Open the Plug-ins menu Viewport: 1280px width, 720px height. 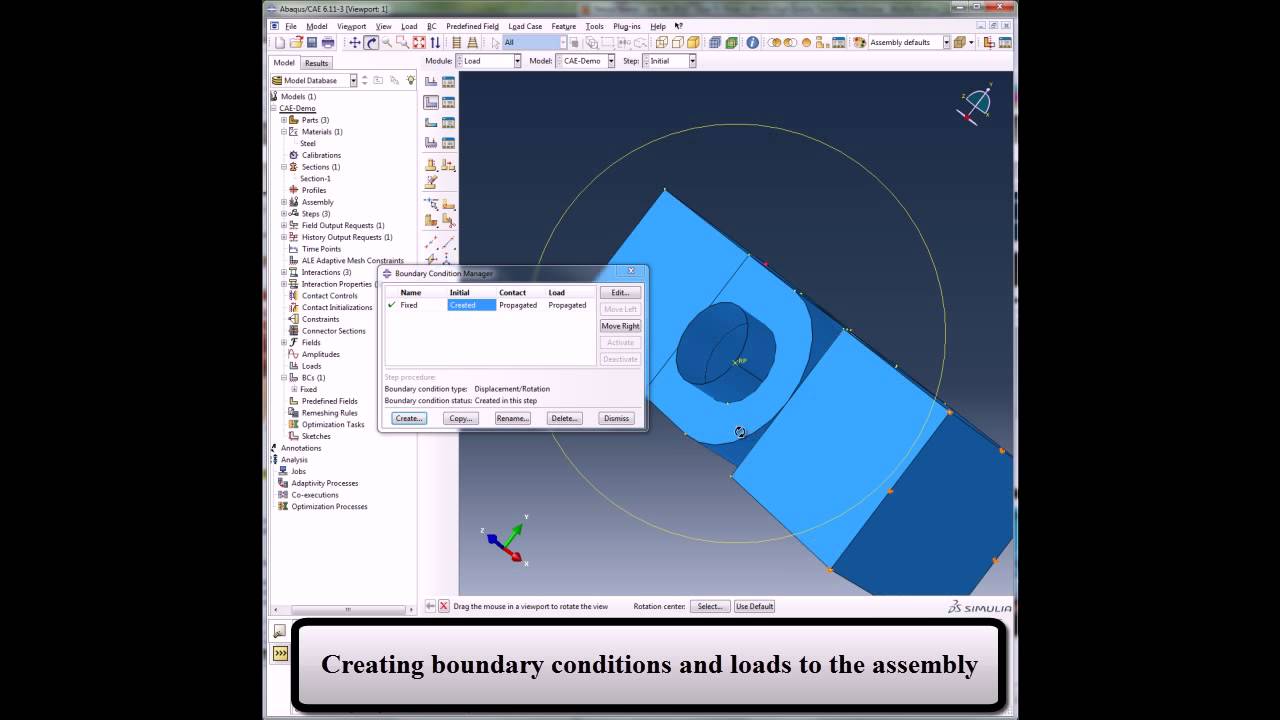pyautogui.click(x=627, y=26)
